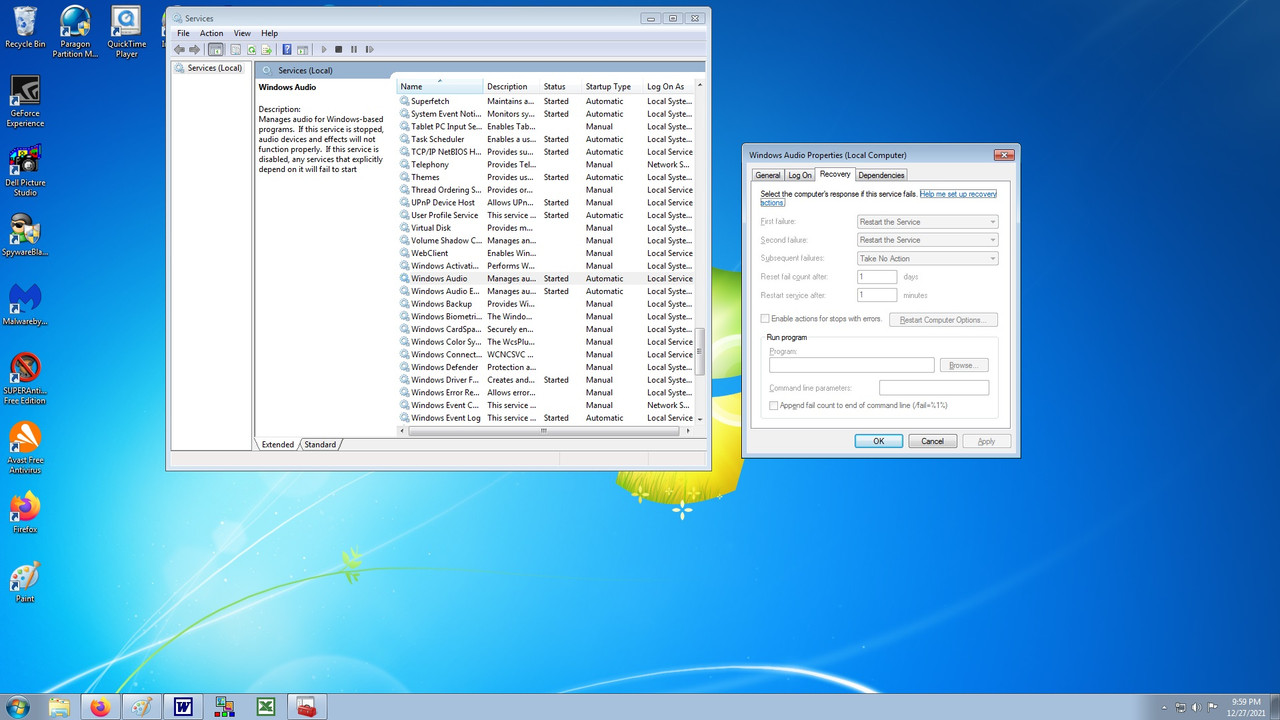1280x720 pixels.
Task: Open the Second failure dropdown
Action: pos(928,240)
